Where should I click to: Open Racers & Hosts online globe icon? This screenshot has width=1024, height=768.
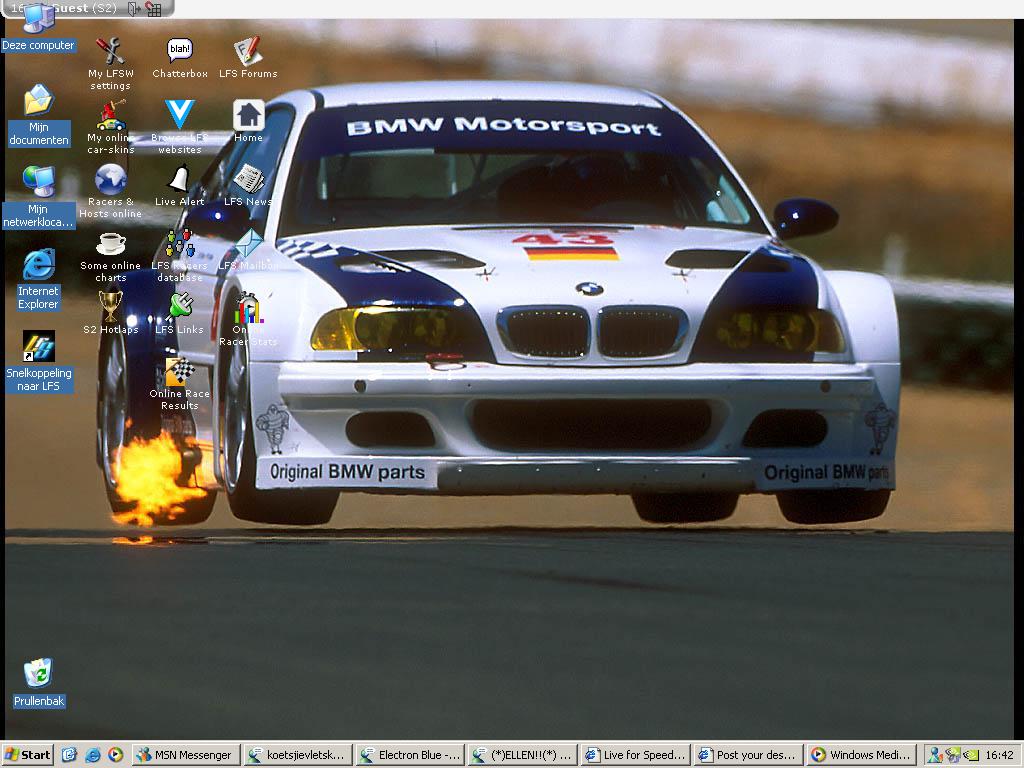[110, 179]
